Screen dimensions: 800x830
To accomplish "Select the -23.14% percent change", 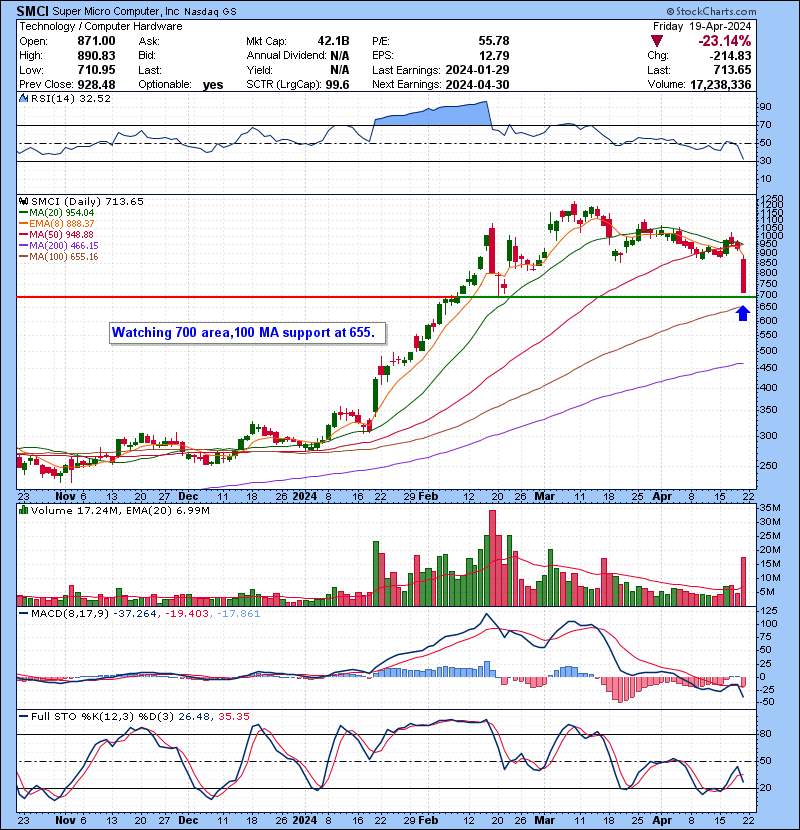I will click(724, 41).
